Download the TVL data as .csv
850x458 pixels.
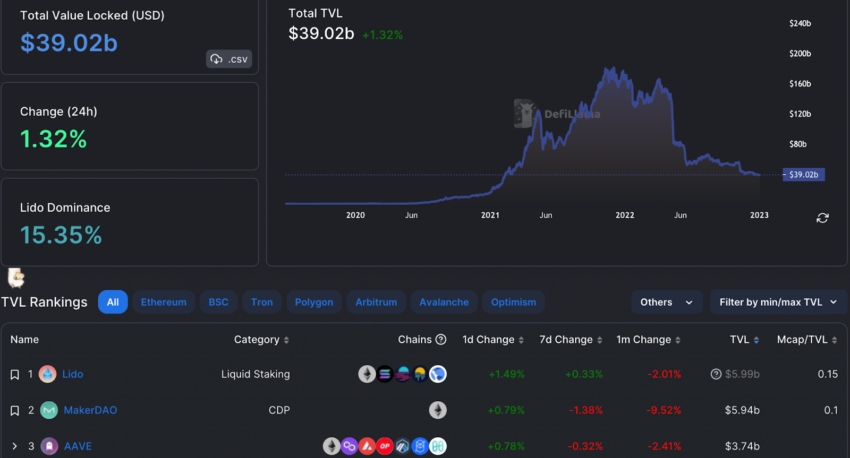coord(229,59)
